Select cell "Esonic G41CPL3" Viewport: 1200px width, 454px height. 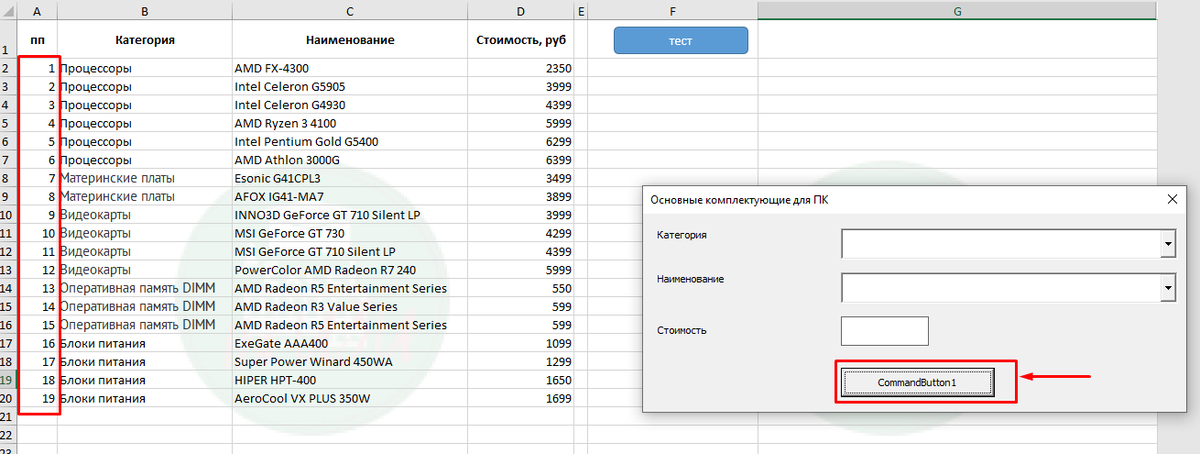(x=350, y=178)
